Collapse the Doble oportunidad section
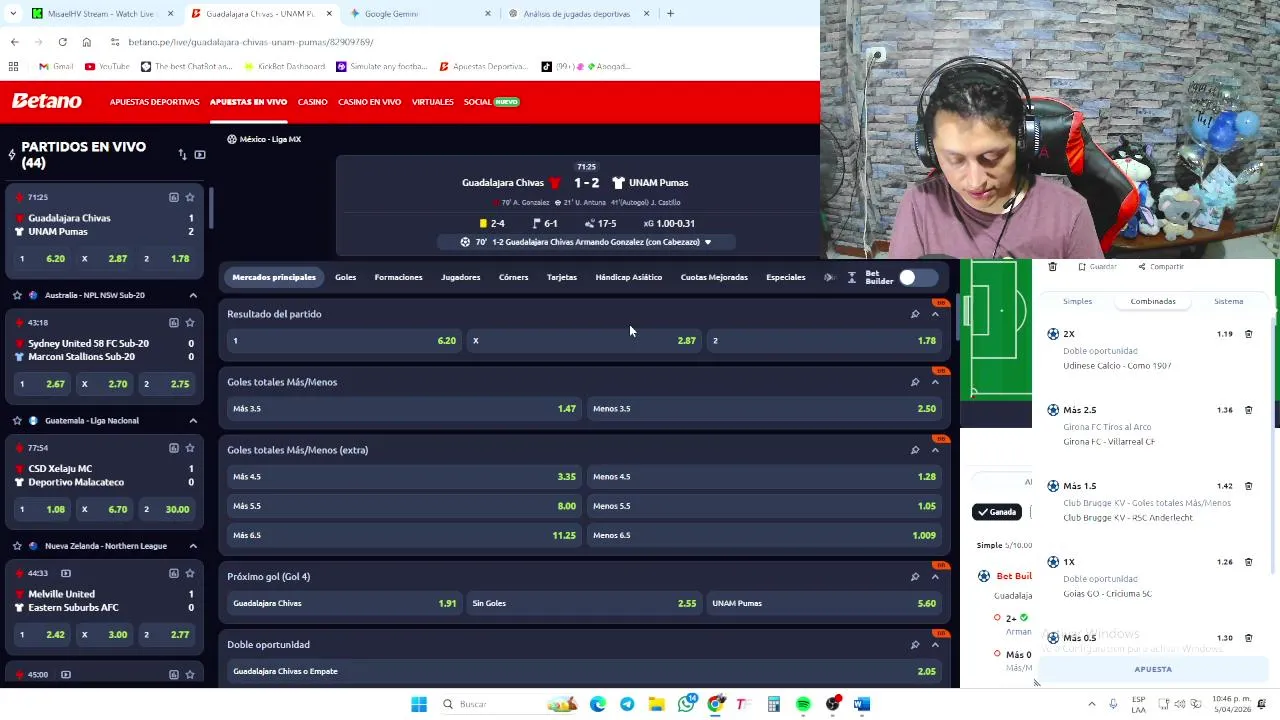Screen dimensions: 1280x720 [x=935, y=644]
